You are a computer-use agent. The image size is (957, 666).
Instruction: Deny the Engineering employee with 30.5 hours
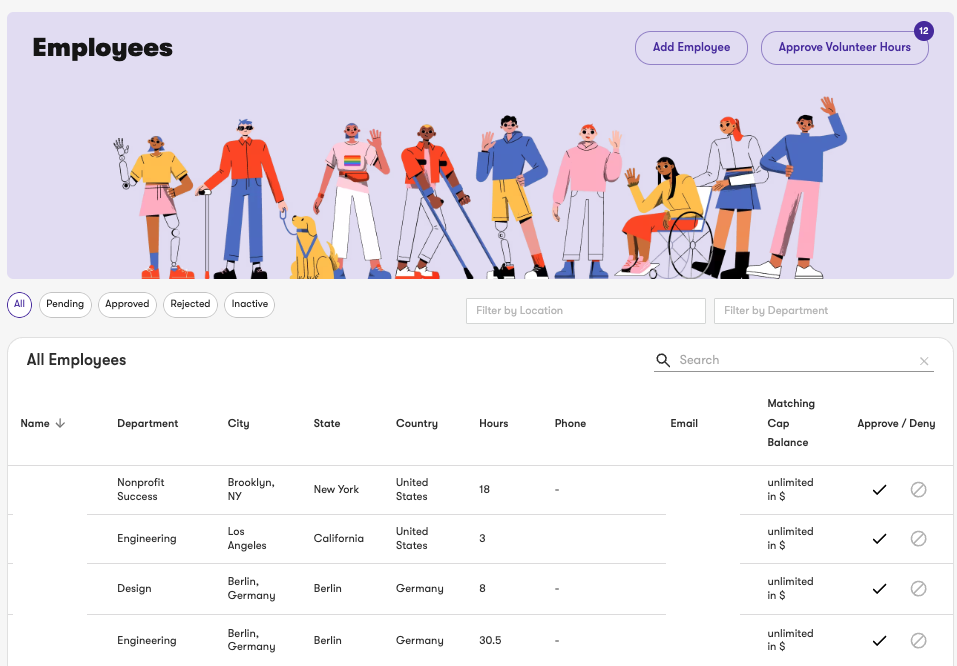[918, 640]
